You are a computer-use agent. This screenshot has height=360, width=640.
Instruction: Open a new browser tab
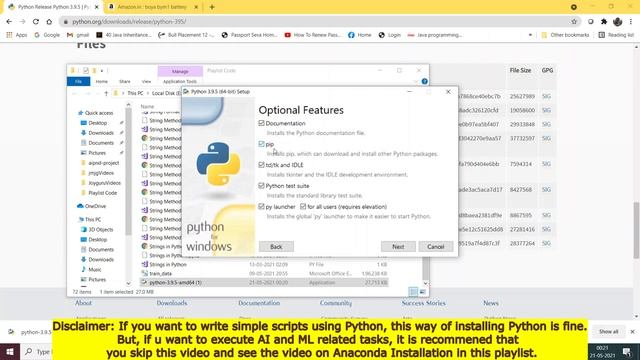click(212, 7)
